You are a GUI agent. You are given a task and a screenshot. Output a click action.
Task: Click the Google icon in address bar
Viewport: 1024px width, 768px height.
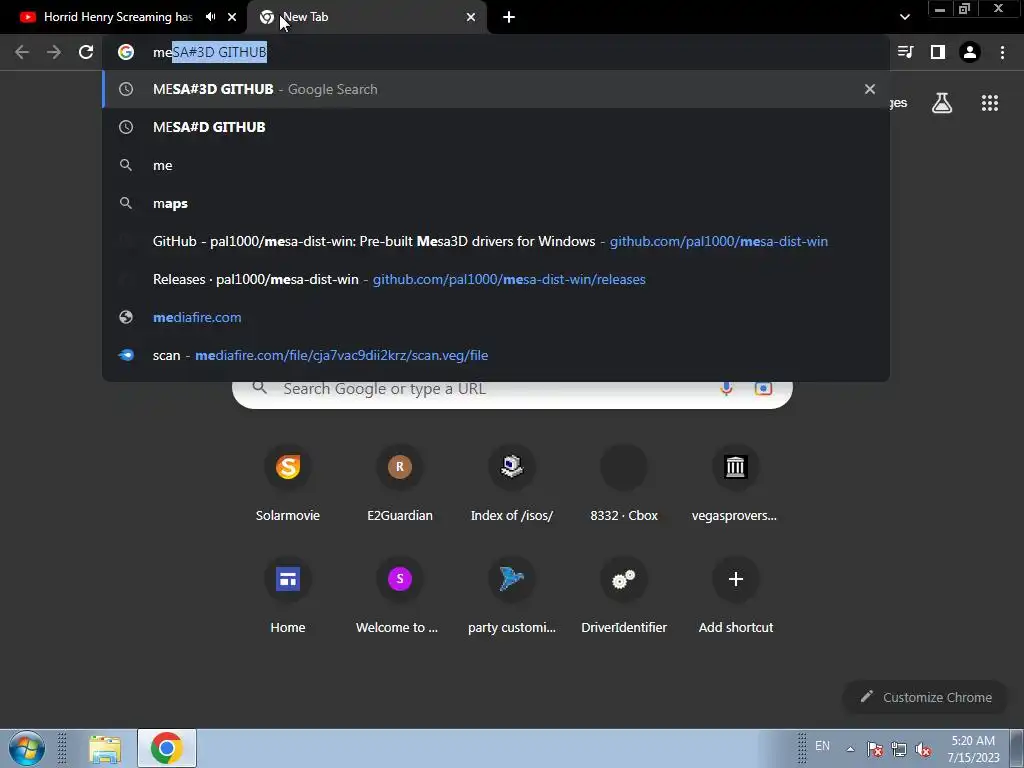pos(126,52)
